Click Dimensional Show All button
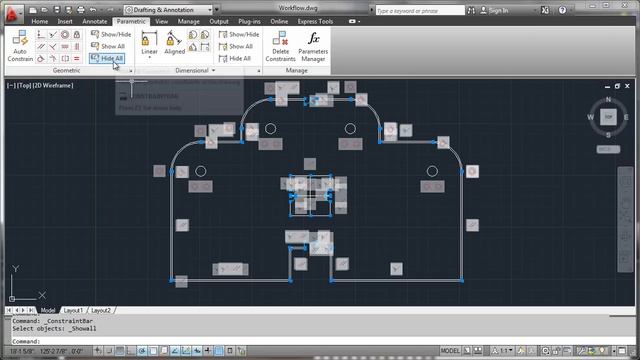The height and width of the screenshot is (360, 640). point(236,47)
